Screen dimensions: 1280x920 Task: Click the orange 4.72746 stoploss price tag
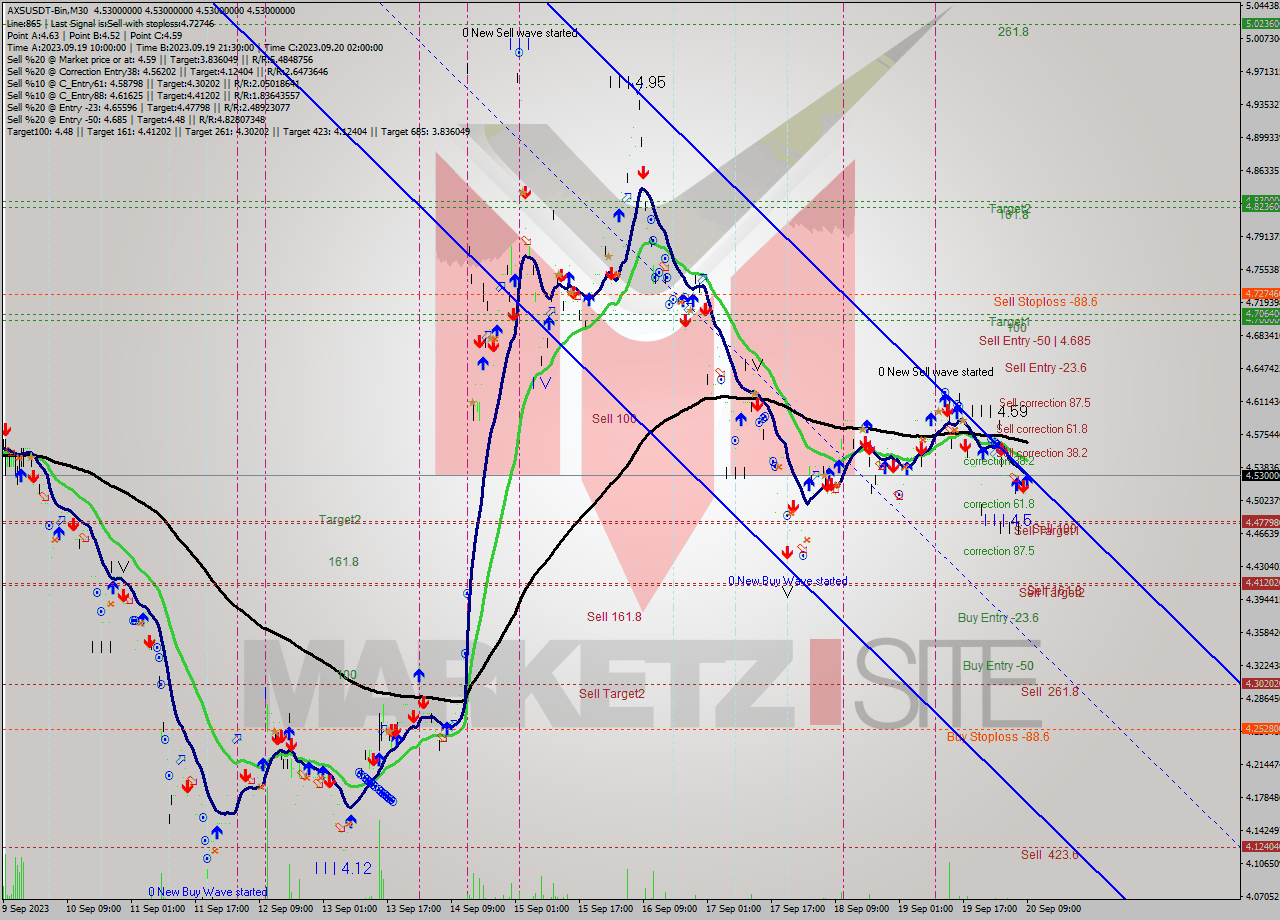tap(1260, 293)
